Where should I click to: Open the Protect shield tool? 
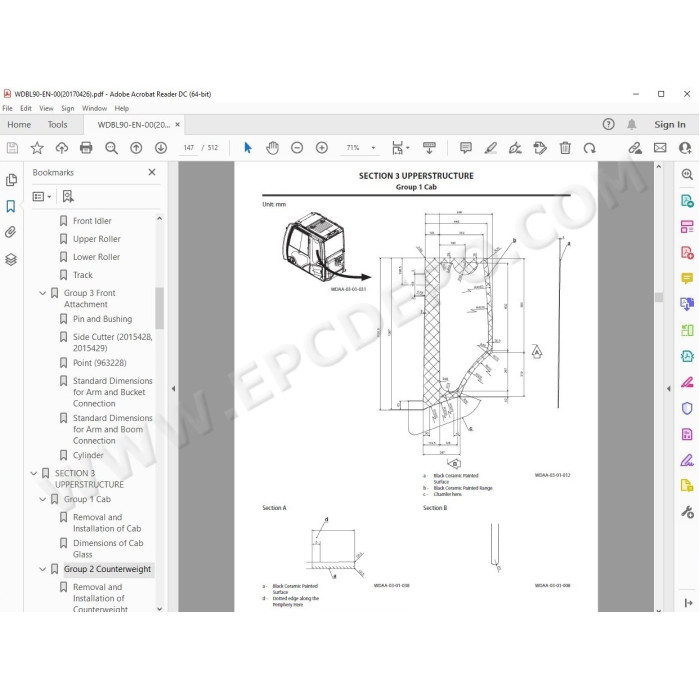click(x=687, y=408)
